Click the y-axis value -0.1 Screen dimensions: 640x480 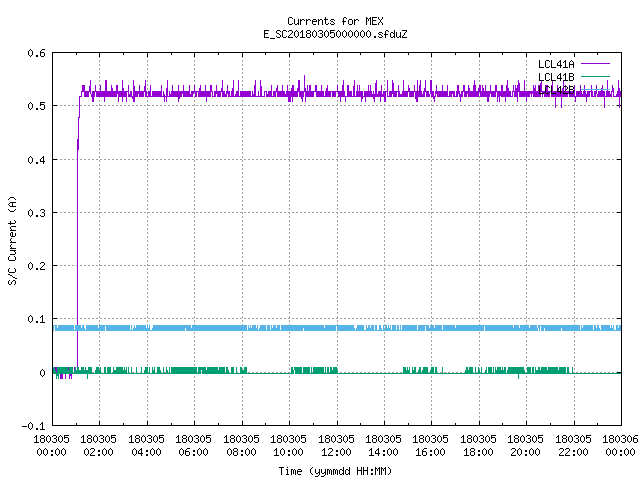(x=33, y=426)
